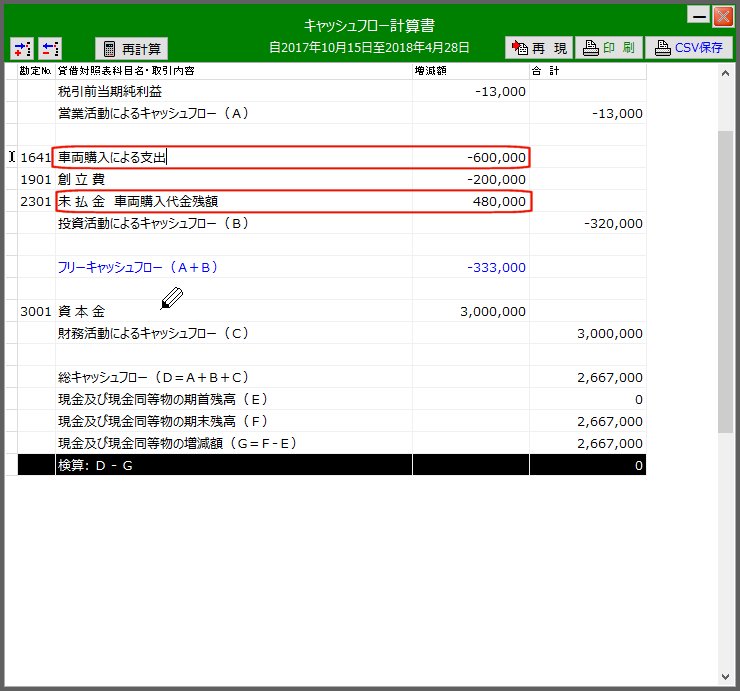Click the 480,000 amount cell
740x691 pixels.
470,201
